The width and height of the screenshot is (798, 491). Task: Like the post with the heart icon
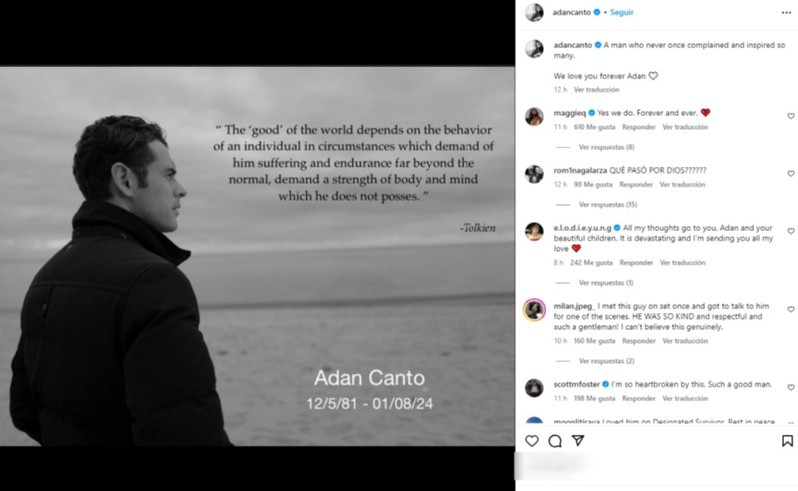532,441
